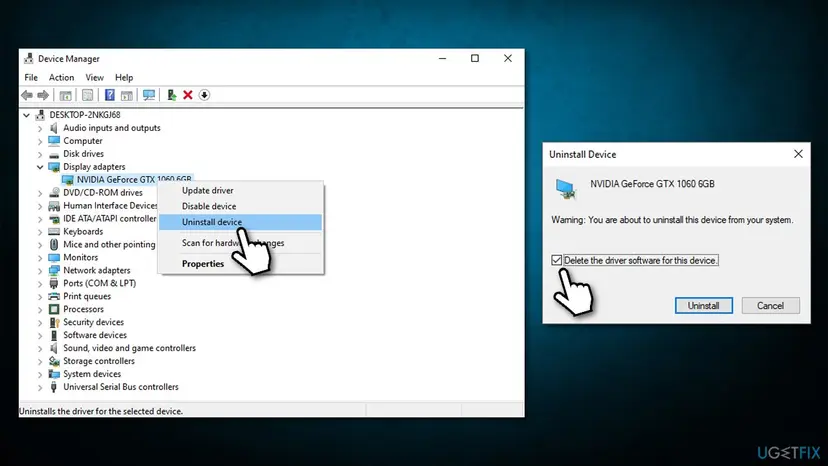Screen dimensions: 828x466
Task: Open the View menu
Action: coord(95,78)
